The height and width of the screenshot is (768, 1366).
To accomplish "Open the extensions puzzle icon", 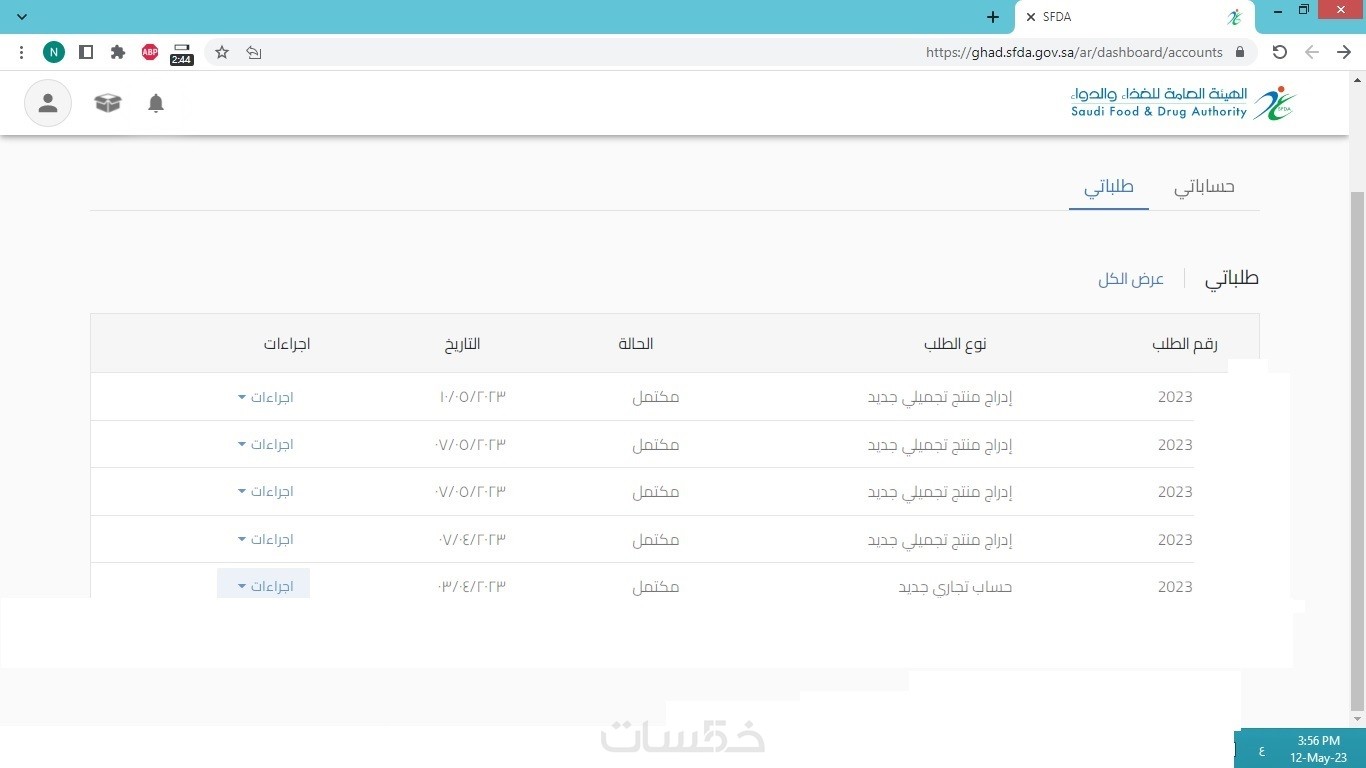I will click(118, 52).
